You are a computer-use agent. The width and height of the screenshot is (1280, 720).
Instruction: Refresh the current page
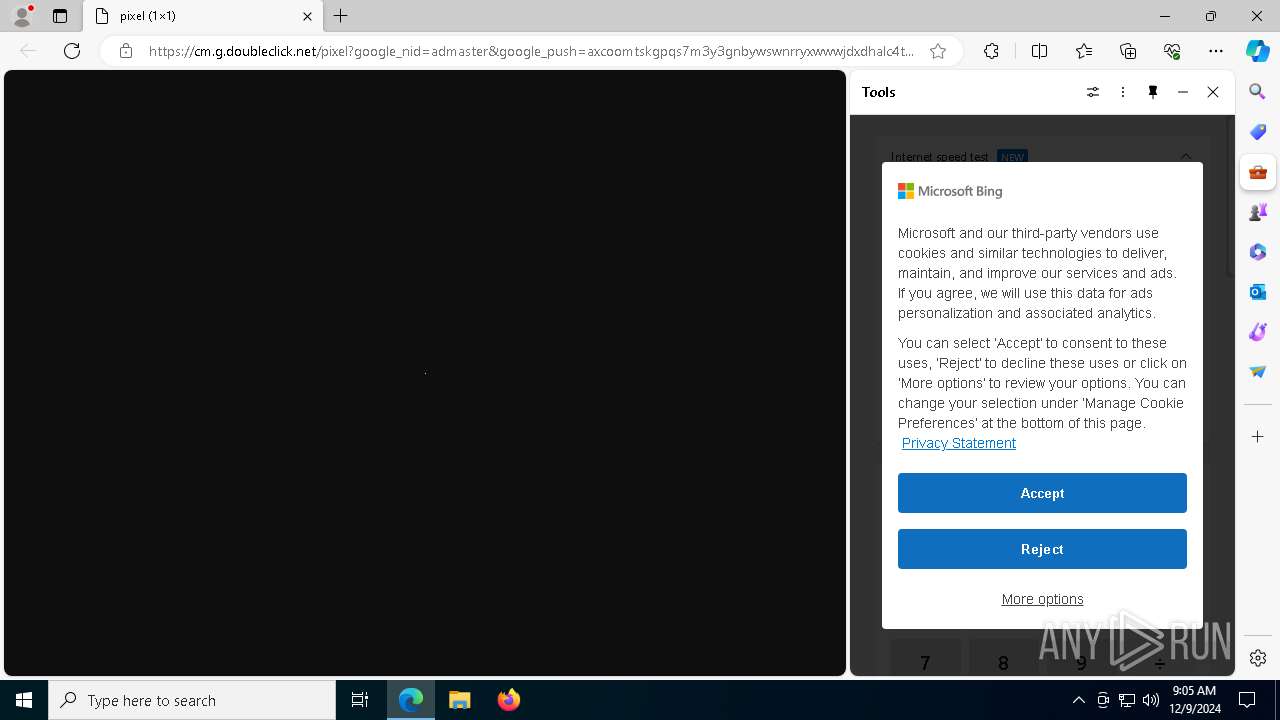tap(72, 51)
